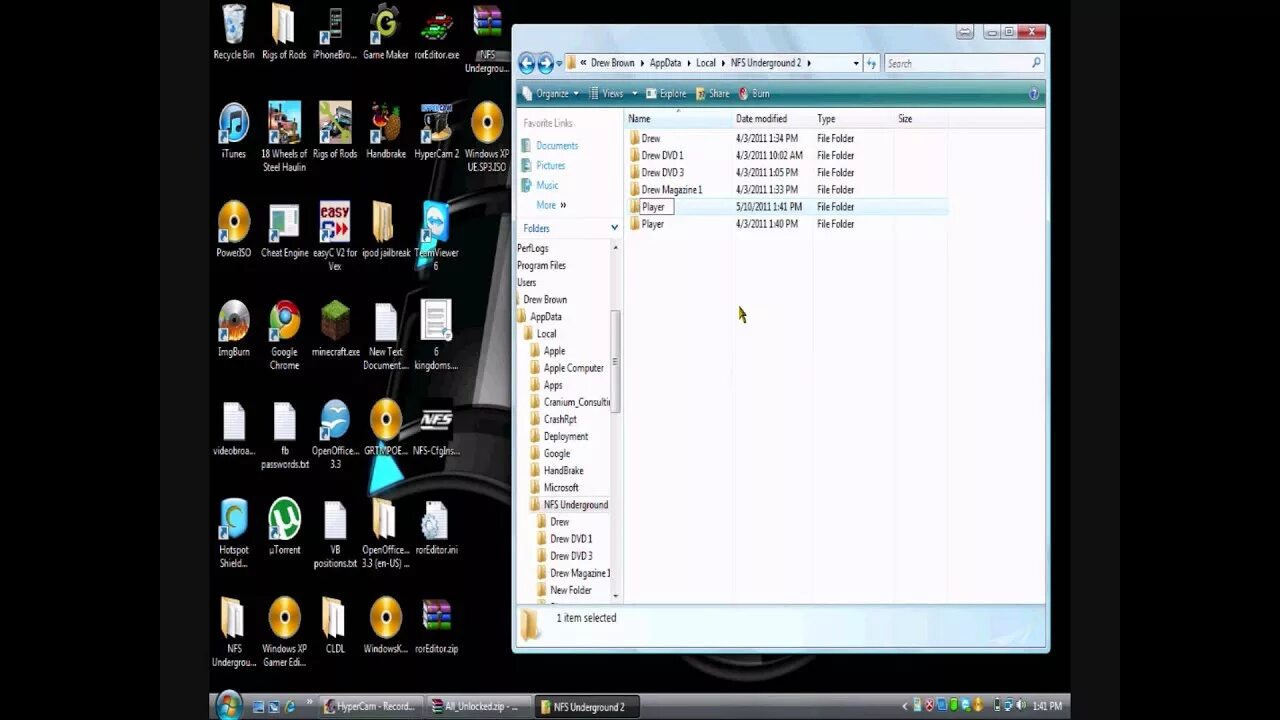Click the Search box in Explorer
This screenshot has width=1280, height=720.
[x=964, y=63]
